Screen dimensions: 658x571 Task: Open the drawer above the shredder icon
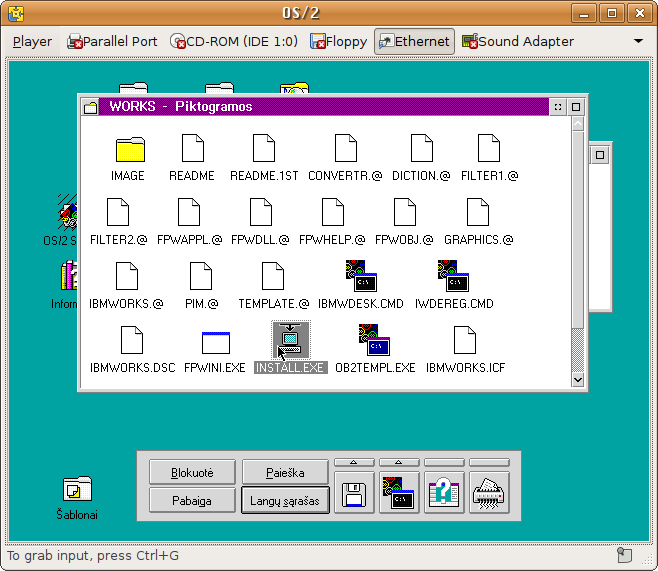click(489, 462)
